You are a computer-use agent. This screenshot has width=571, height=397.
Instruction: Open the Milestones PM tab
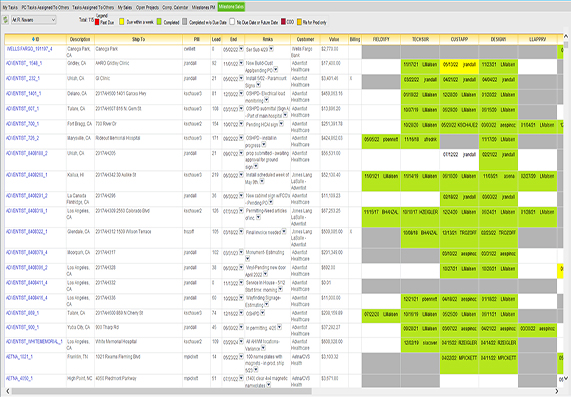[204, 7]
